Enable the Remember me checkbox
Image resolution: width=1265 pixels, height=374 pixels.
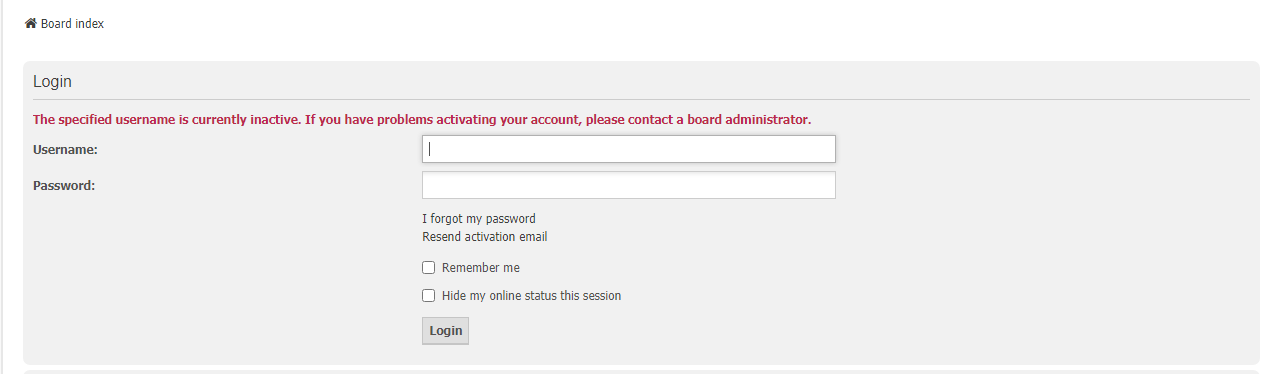[429, 268]
